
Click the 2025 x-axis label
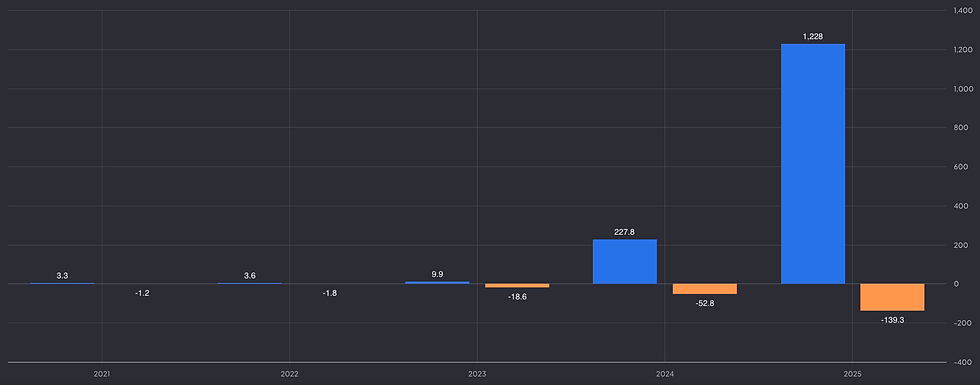pyautogui.click(x=852, y=374)
